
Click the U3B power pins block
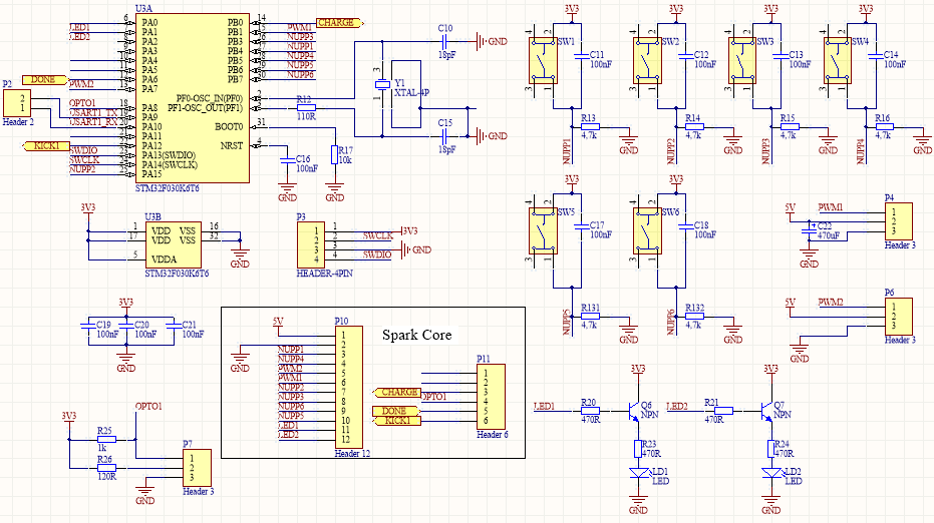[x=172, y=243]
